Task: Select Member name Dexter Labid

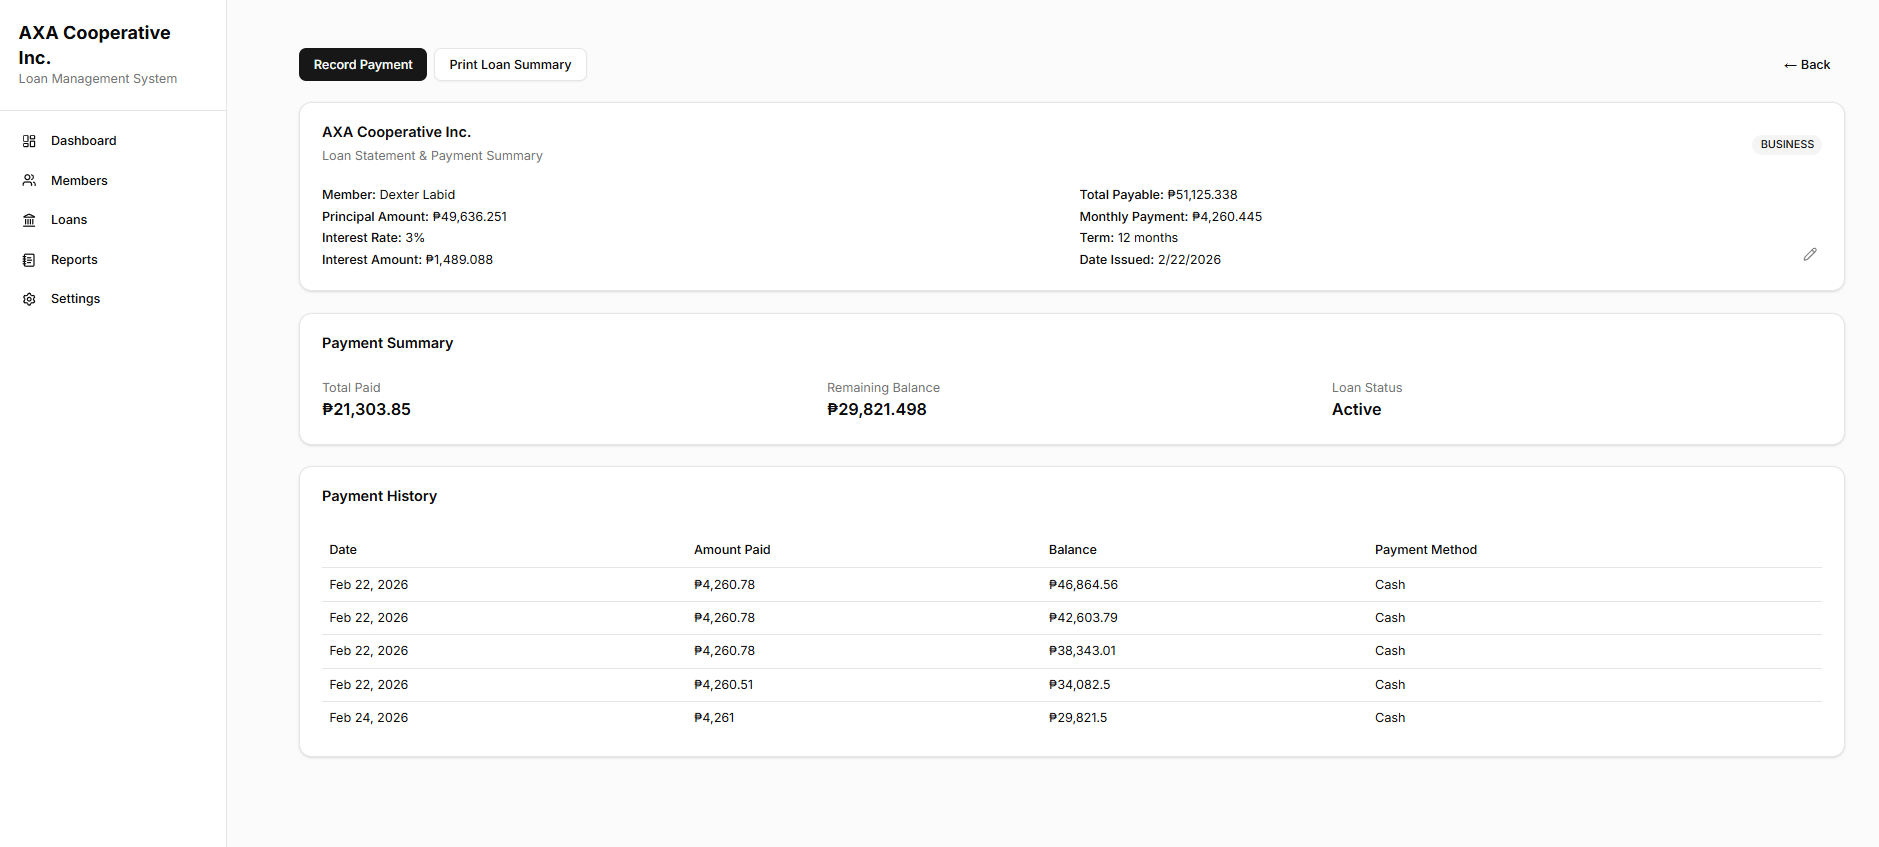Action: tap(388, 195)
